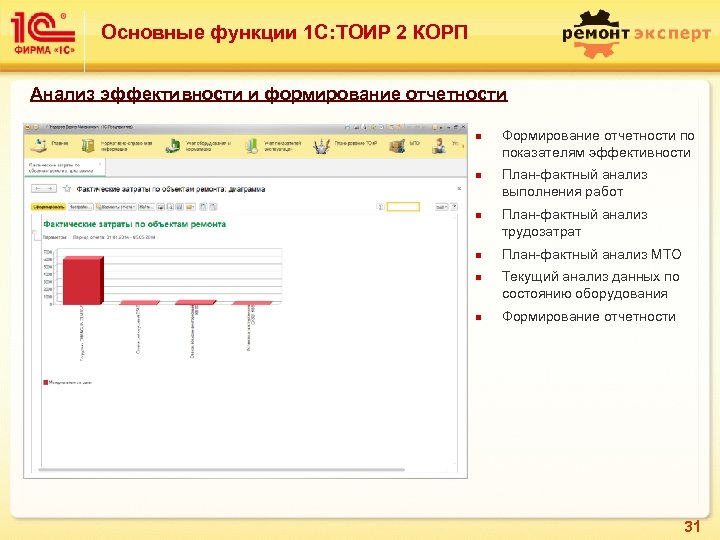Go back with the left arrow
720x540 pixels.
(38, 189)
